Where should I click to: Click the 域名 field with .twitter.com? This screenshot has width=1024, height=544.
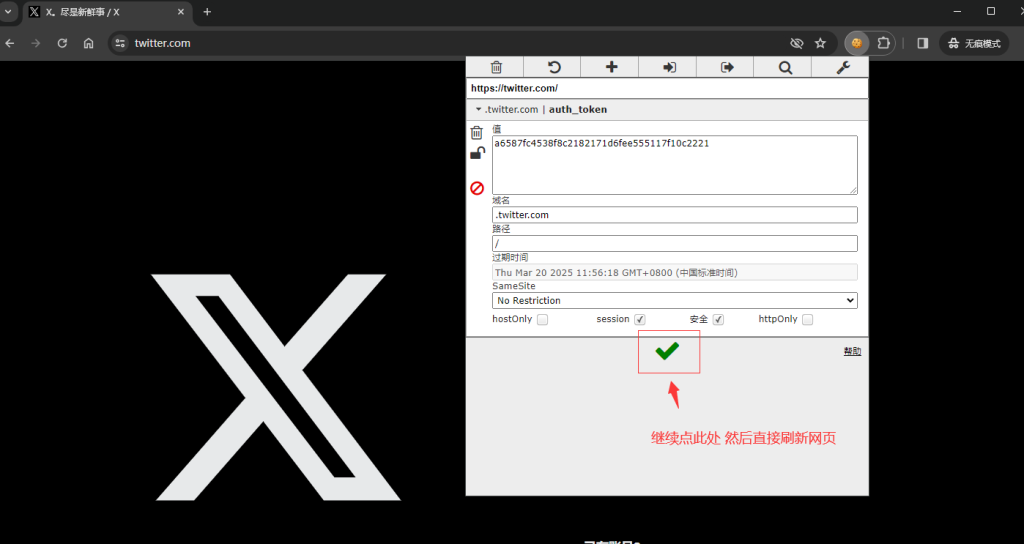pos(675,215)
